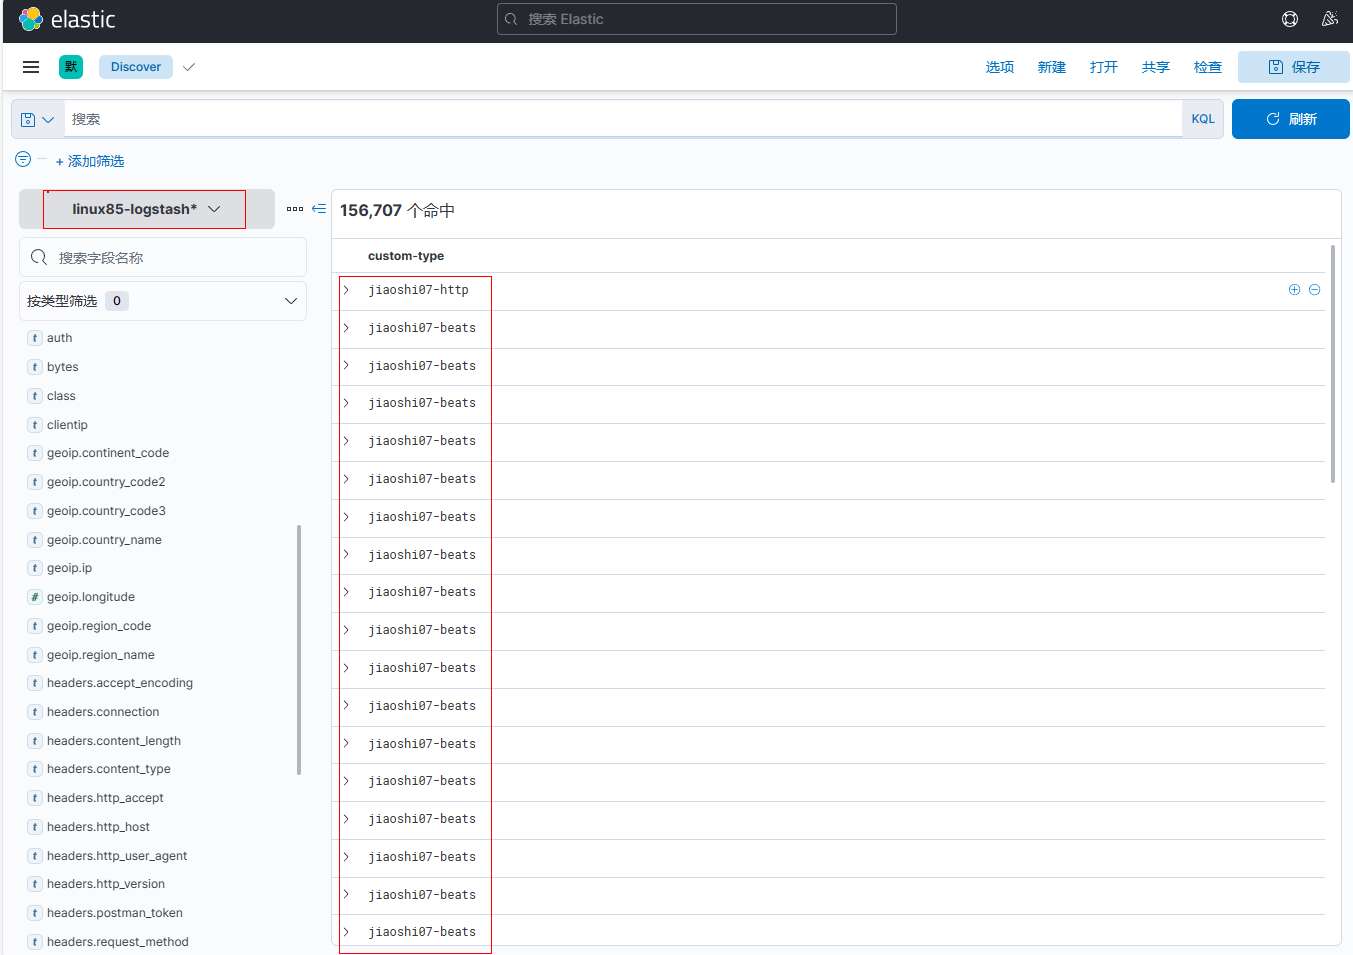
Task: Click the 添加筛选 add filter link
Action: 90,161
